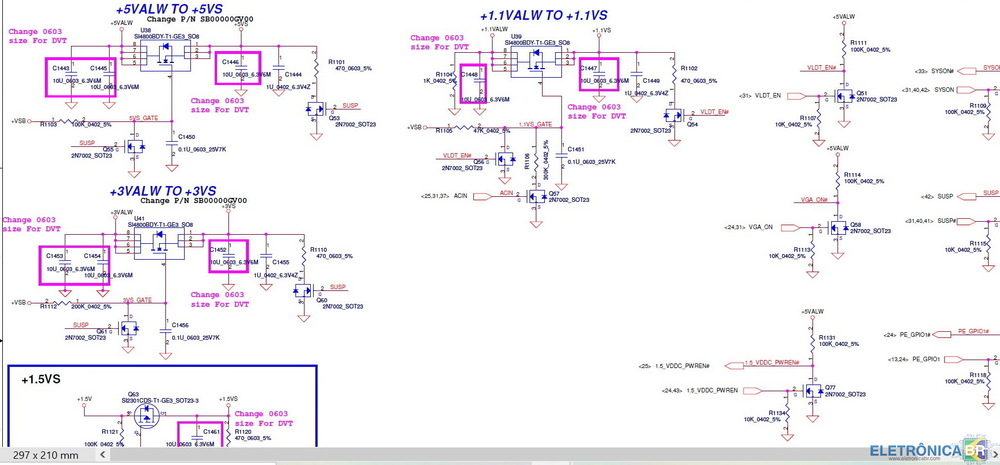Select the magenta box around C1453 and C1454
The width and height of the screenshot is (1000, 465).
point(74,268)
